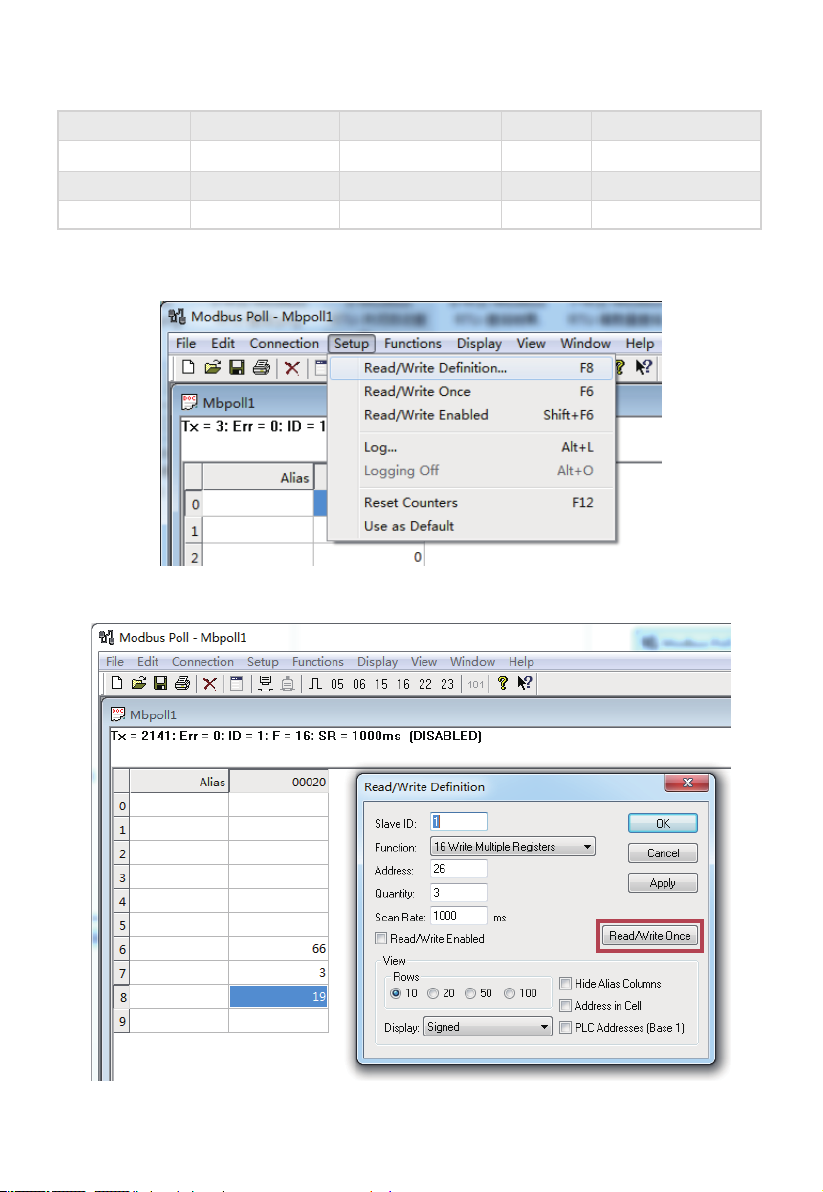
Task: Choose Read/Write Once F6 menu entry
Action: pos(471,392)
